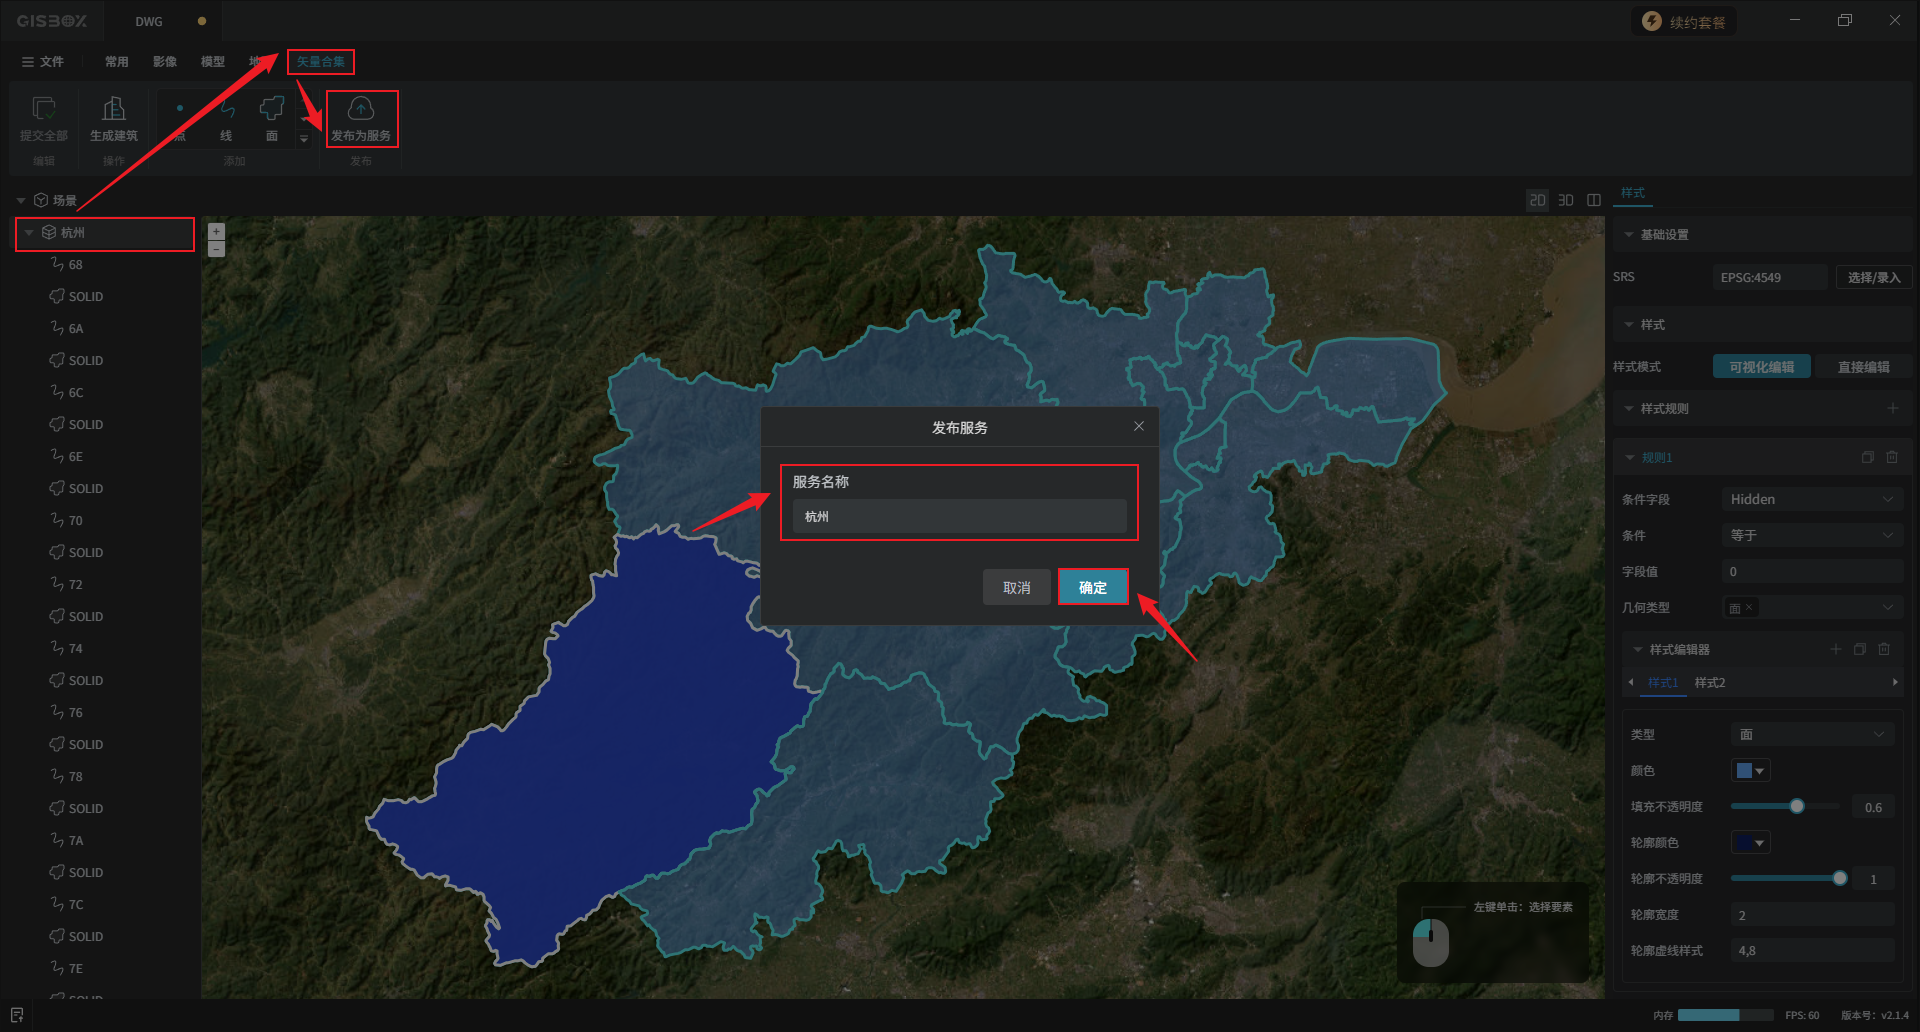The height and width of the screenshot is (1032, 1920).
Task: Click the 发布为服务 cloud upload icon
Action: point(361,109)
